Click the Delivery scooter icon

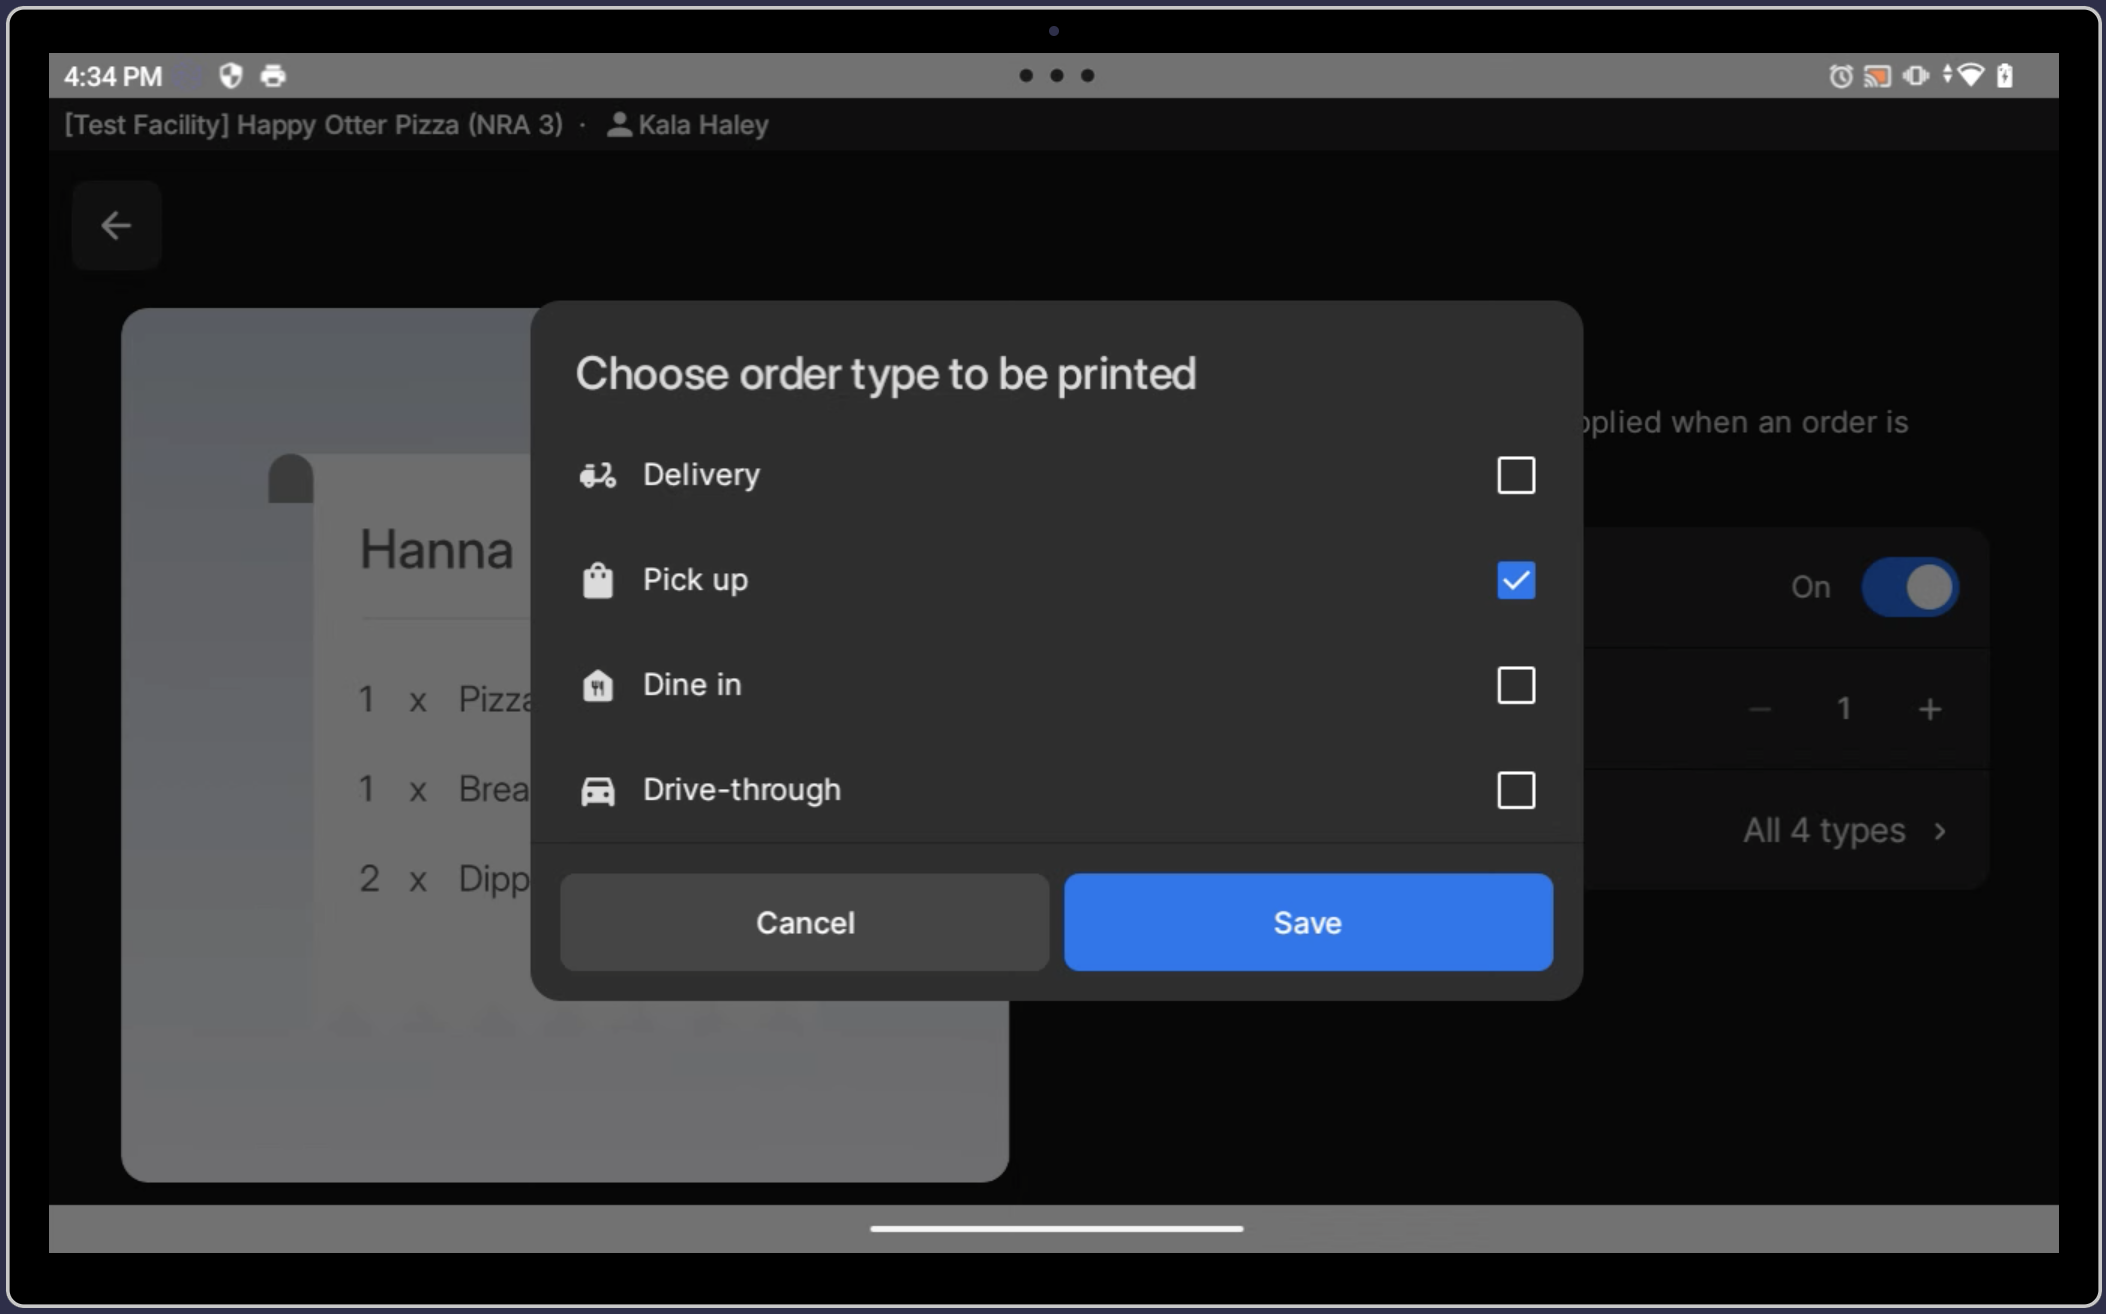tap(598, 475)
